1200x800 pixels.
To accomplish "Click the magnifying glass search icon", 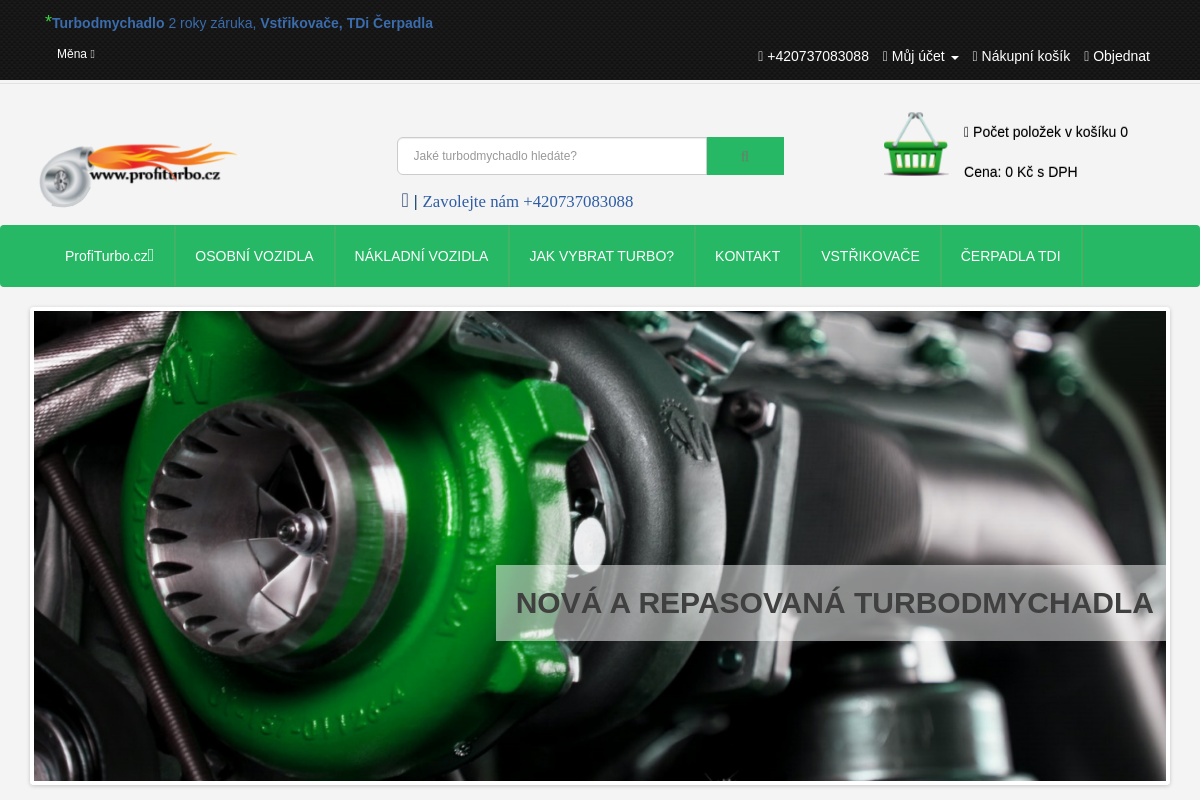I will [x=744, y=156].
